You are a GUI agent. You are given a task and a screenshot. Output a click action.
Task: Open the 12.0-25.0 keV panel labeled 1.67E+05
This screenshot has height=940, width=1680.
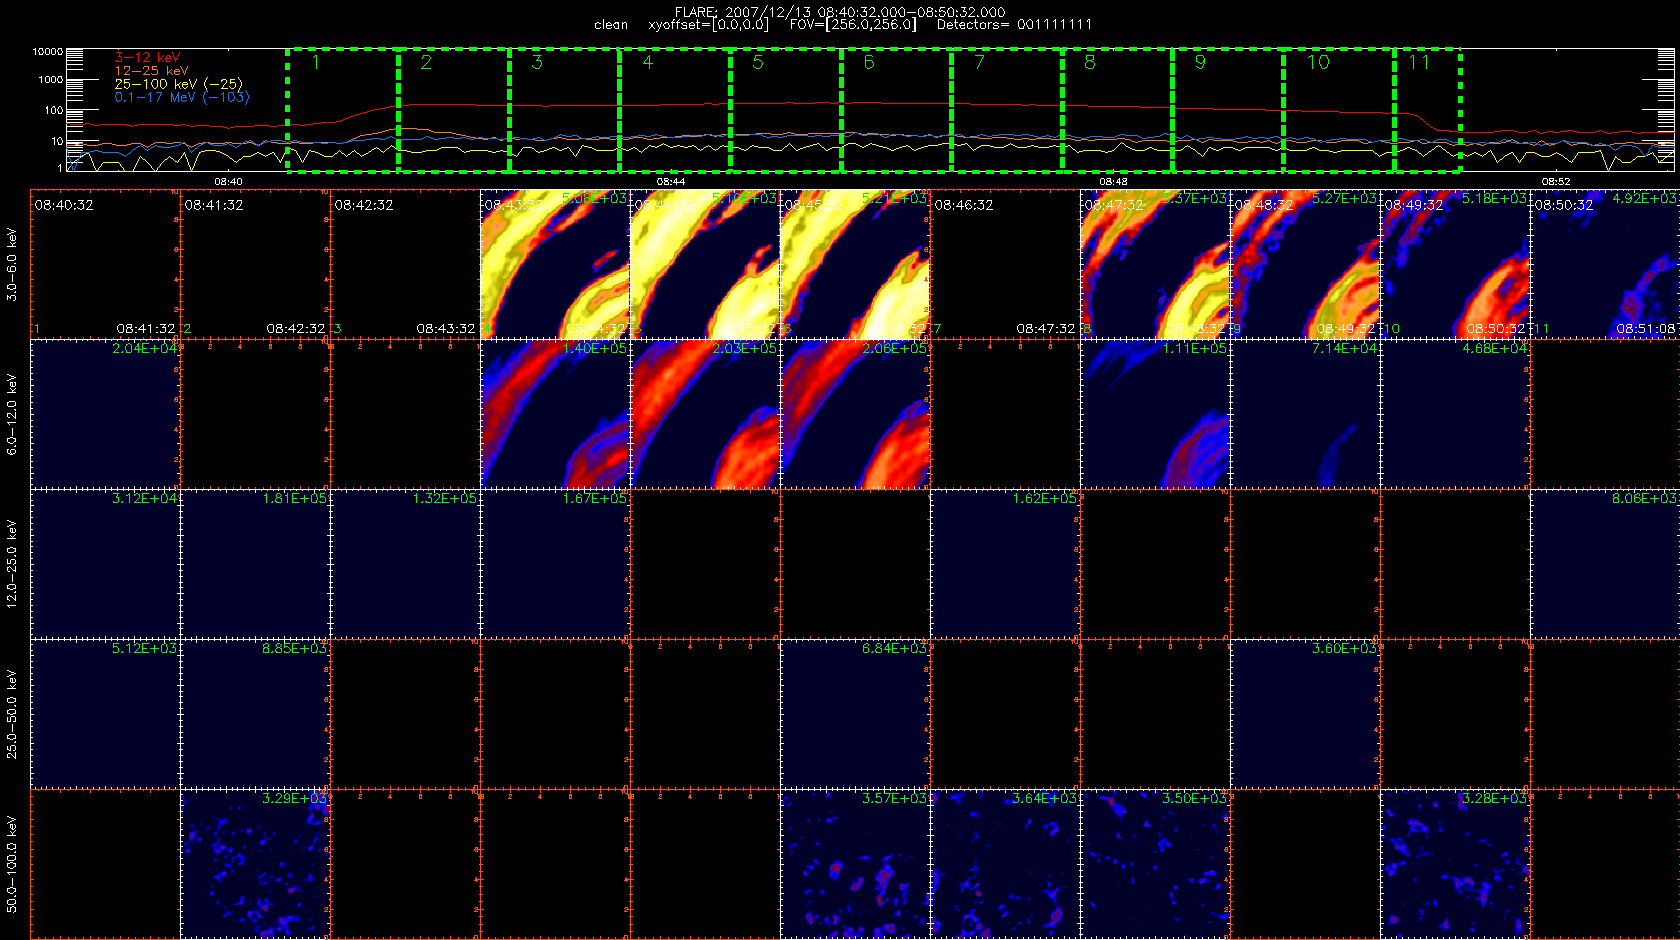555,564
